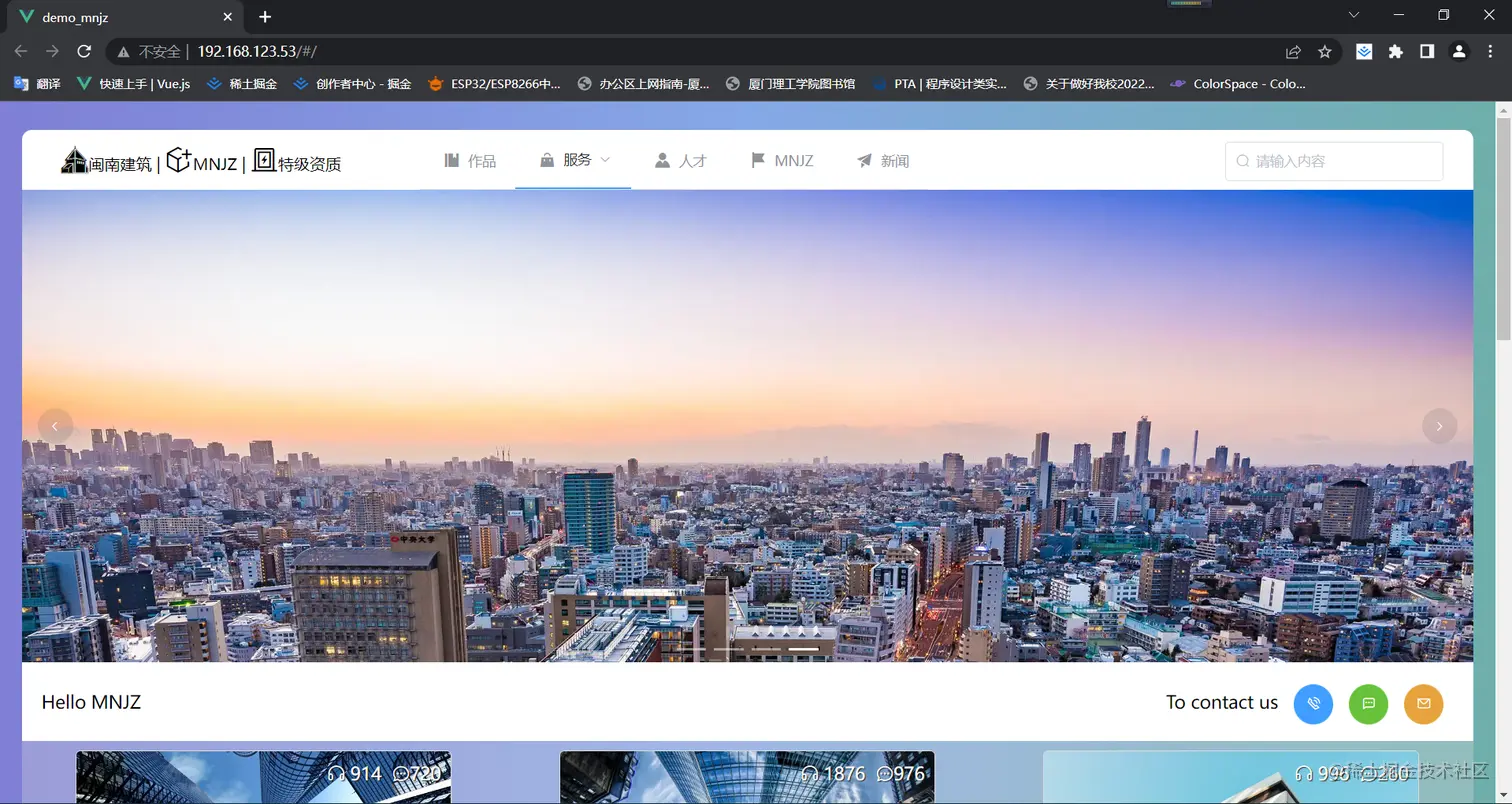Open the 厦门理工学院图书馆 bookmark
Viewport: 1512px width, 804px height.
(790, 84)
